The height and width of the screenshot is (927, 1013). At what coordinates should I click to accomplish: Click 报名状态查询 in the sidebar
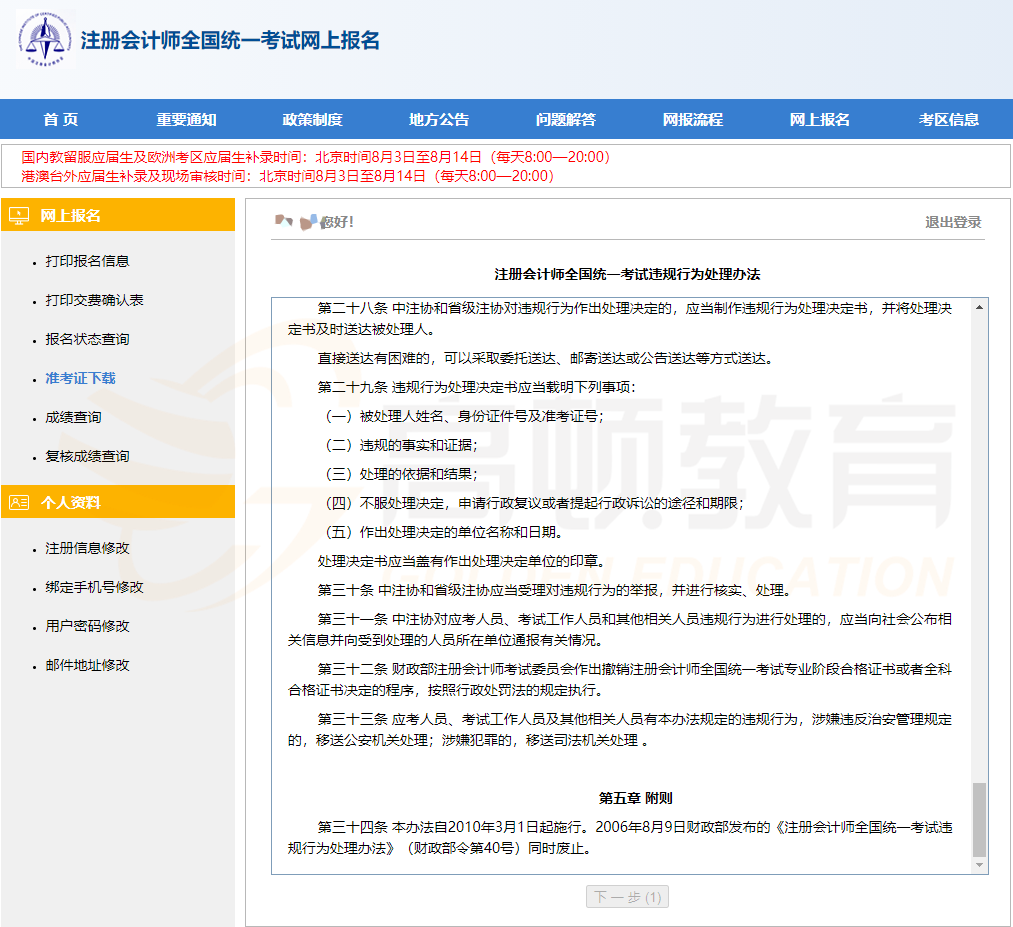point(87,339)
